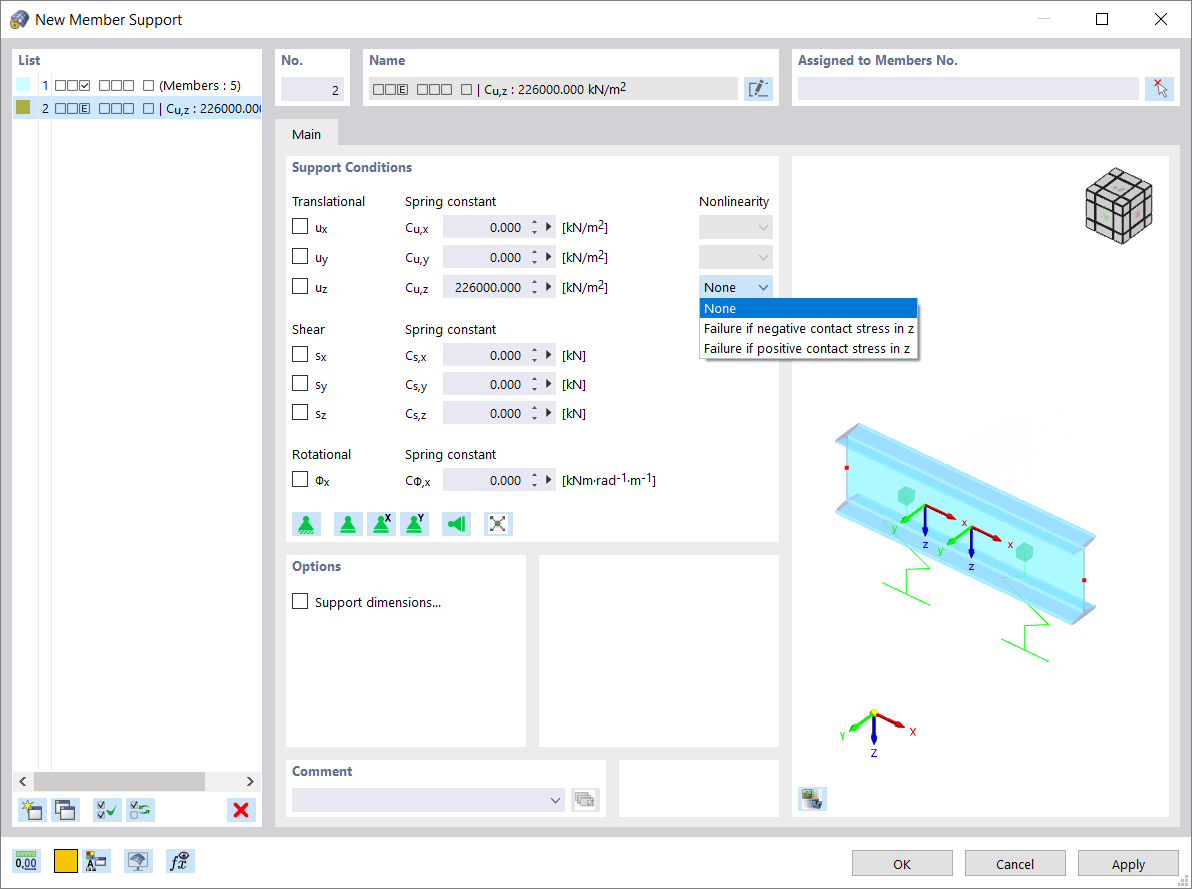
Task: Click the Cu,z spring constant value field
Action: click(484, 287)
